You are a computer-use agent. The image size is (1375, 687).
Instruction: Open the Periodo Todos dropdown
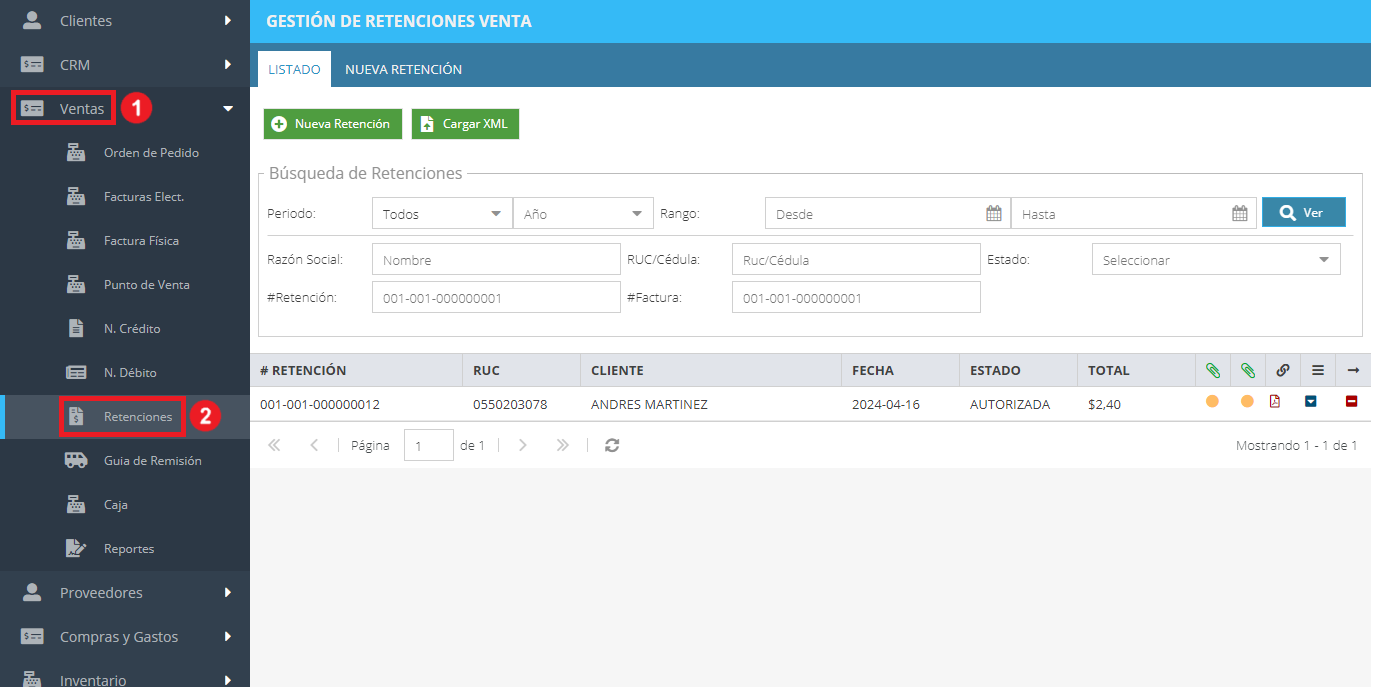(x=442, y=214)
